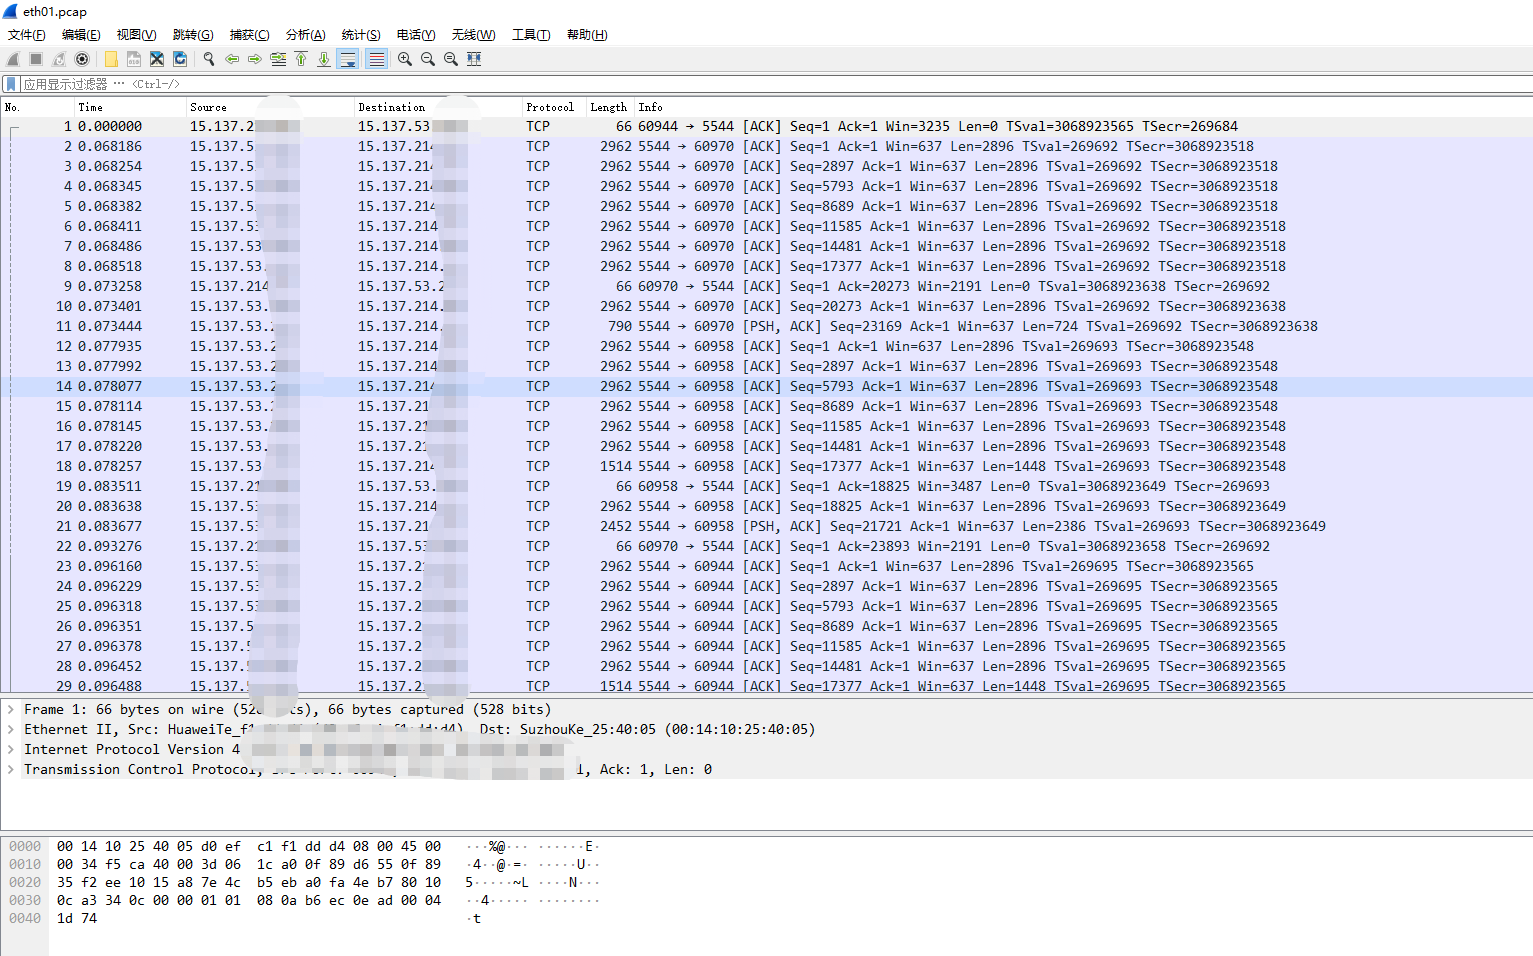Screen dimensions: 1533x956
Task: Click the open capture file folder icon
Action: coord(111,59)
